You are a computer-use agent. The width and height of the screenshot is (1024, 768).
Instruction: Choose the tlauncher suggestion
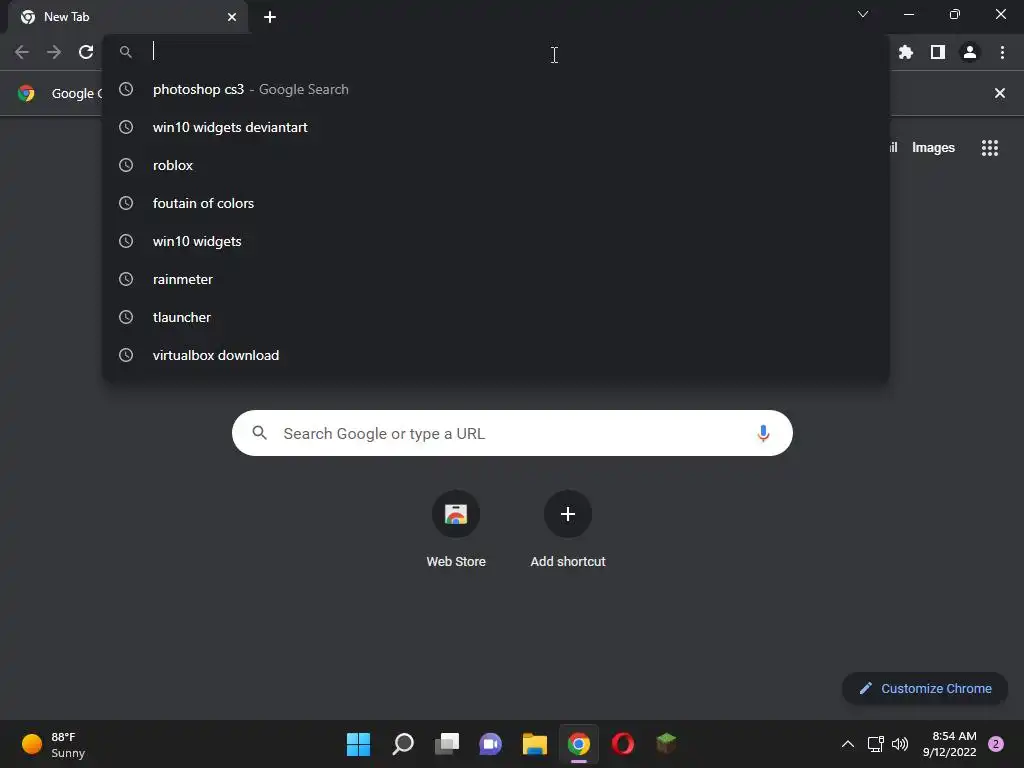pos(496,317)
